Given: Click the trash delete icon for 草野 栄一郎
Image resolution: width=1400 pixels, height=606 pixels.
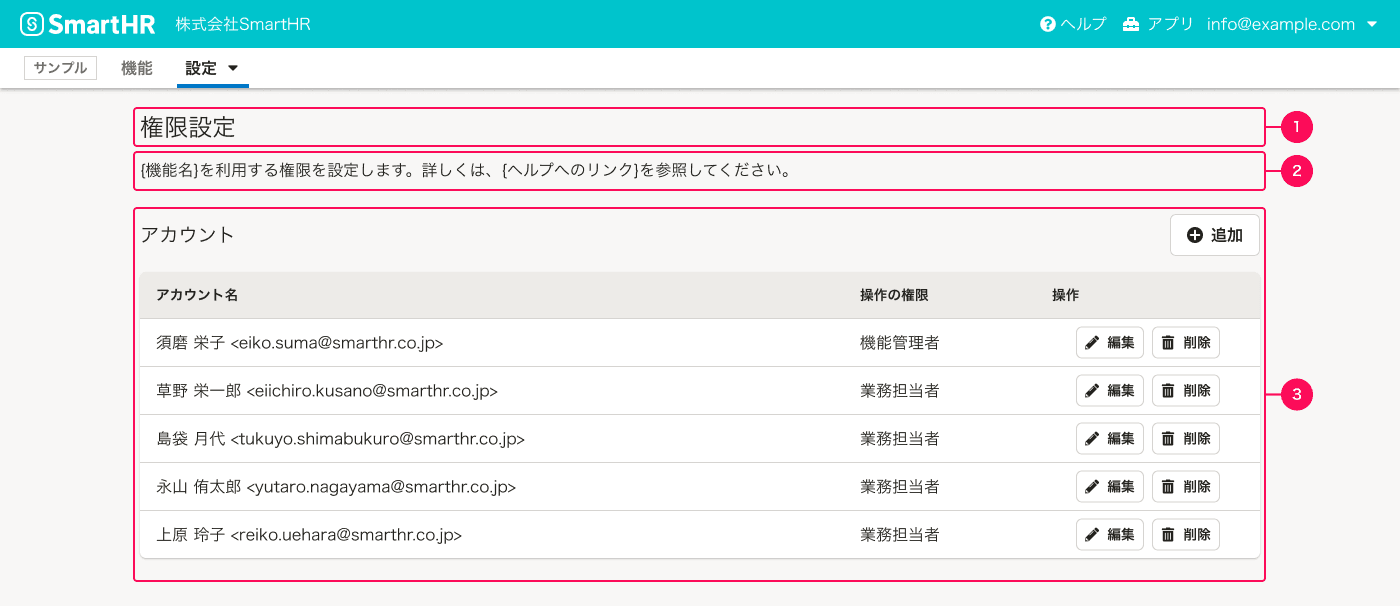Looking at the screenshot, I should tap(1167, 390).
